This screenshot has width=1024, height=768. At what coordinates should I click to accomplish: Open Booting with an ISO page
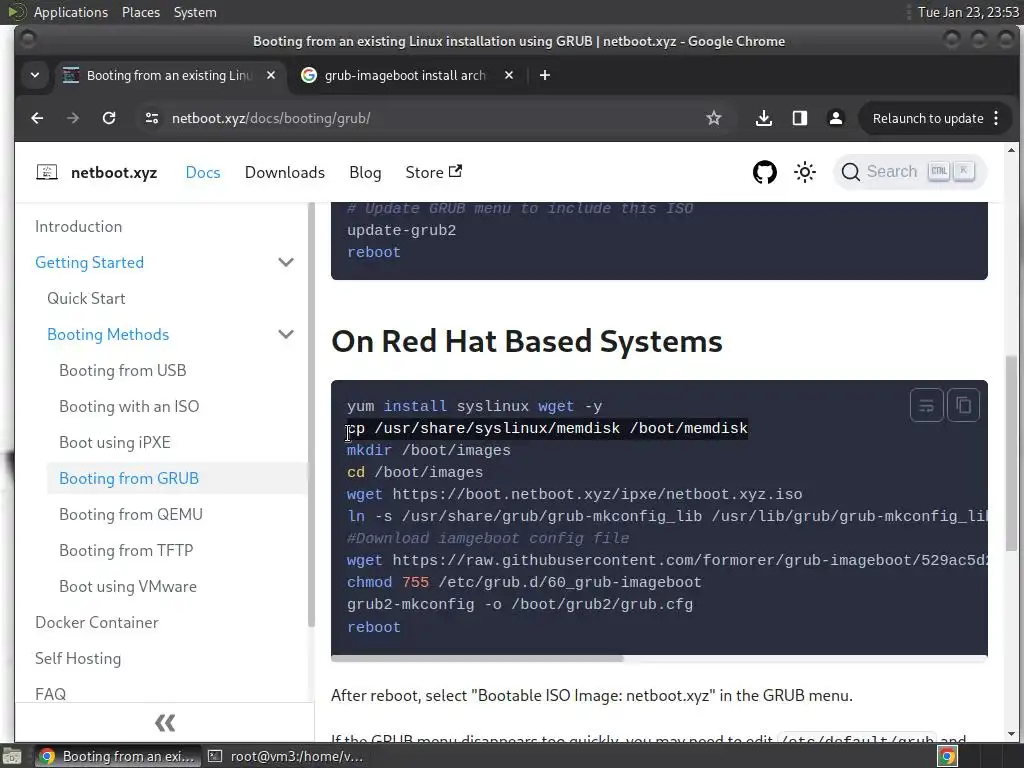pyautogui.click(x=129, y=406)
